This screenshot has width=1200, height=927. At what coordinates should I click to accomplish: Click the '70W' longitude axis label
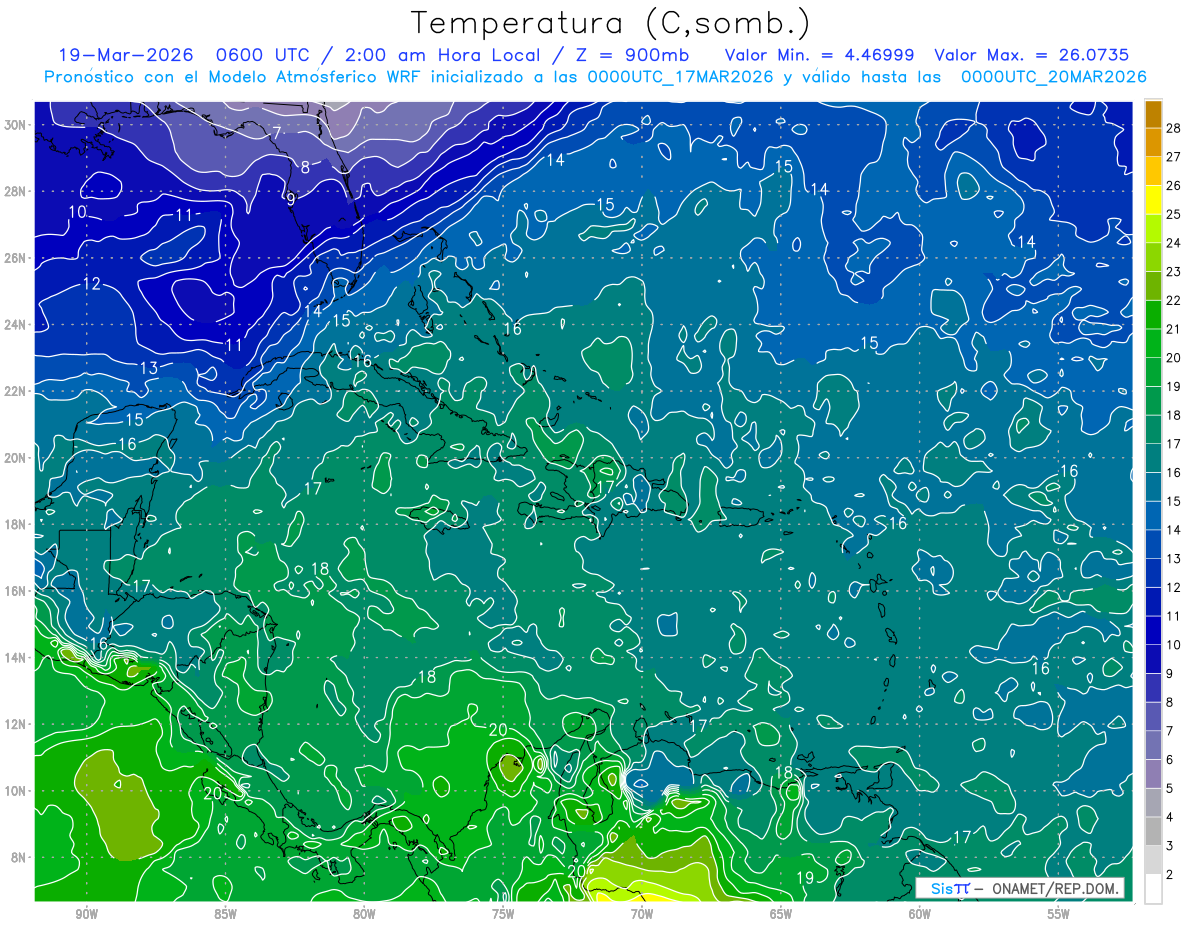pos(642,914)
